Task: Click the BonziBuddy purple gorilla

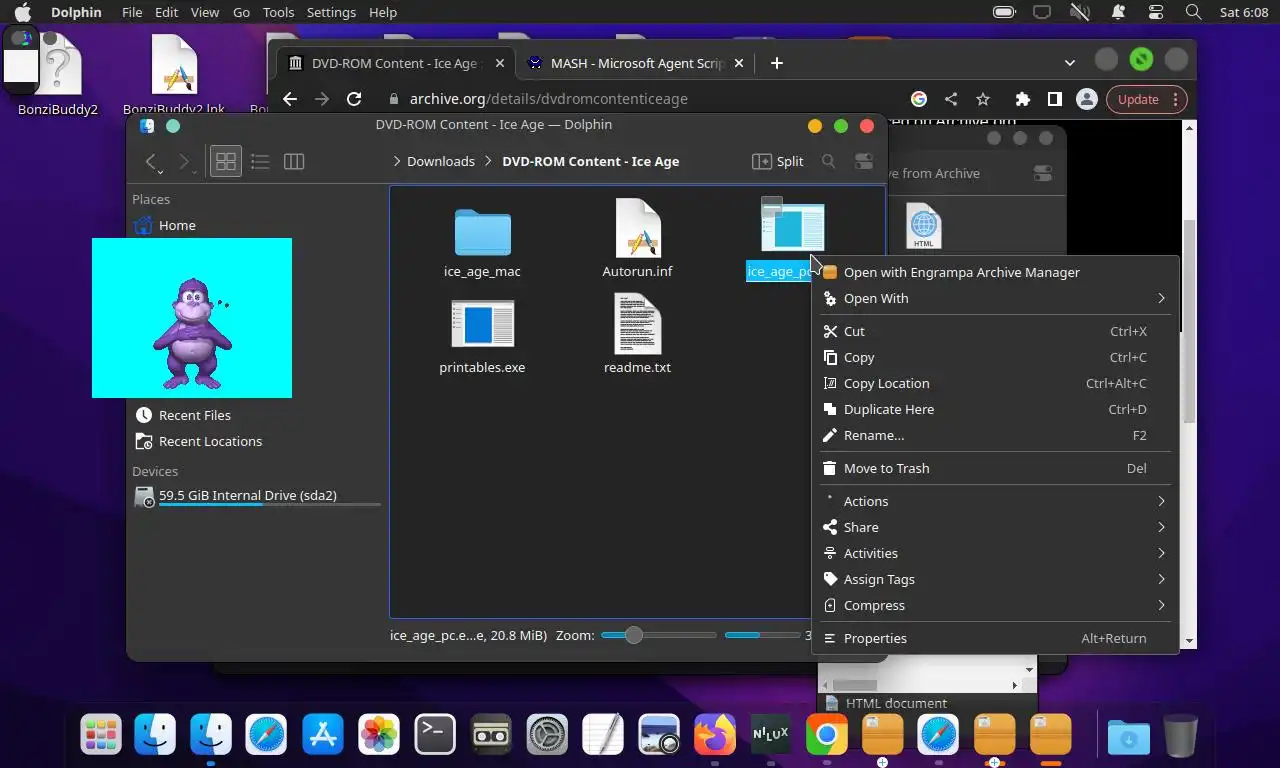Action: (x=191, y=333)
